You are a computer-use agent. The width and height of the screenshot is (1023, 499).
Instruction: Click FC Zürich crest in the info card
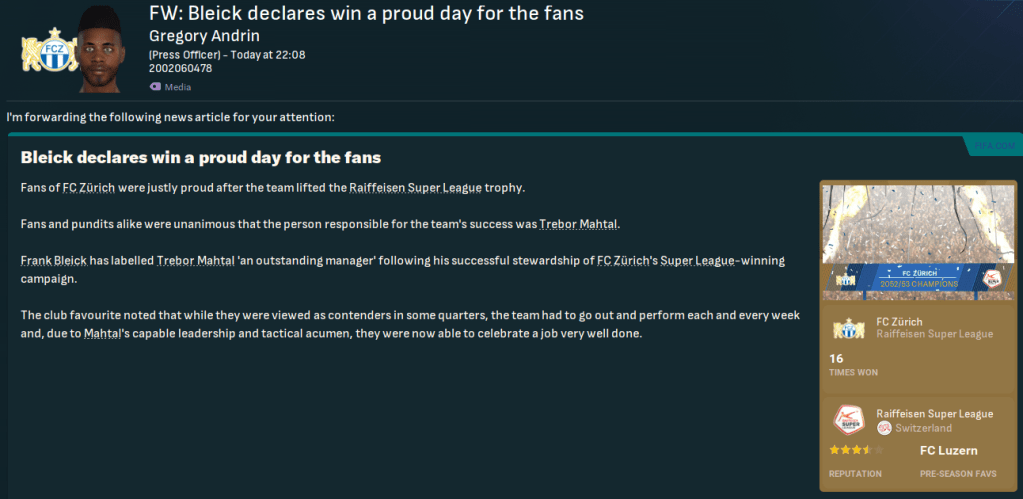point(849,328)
